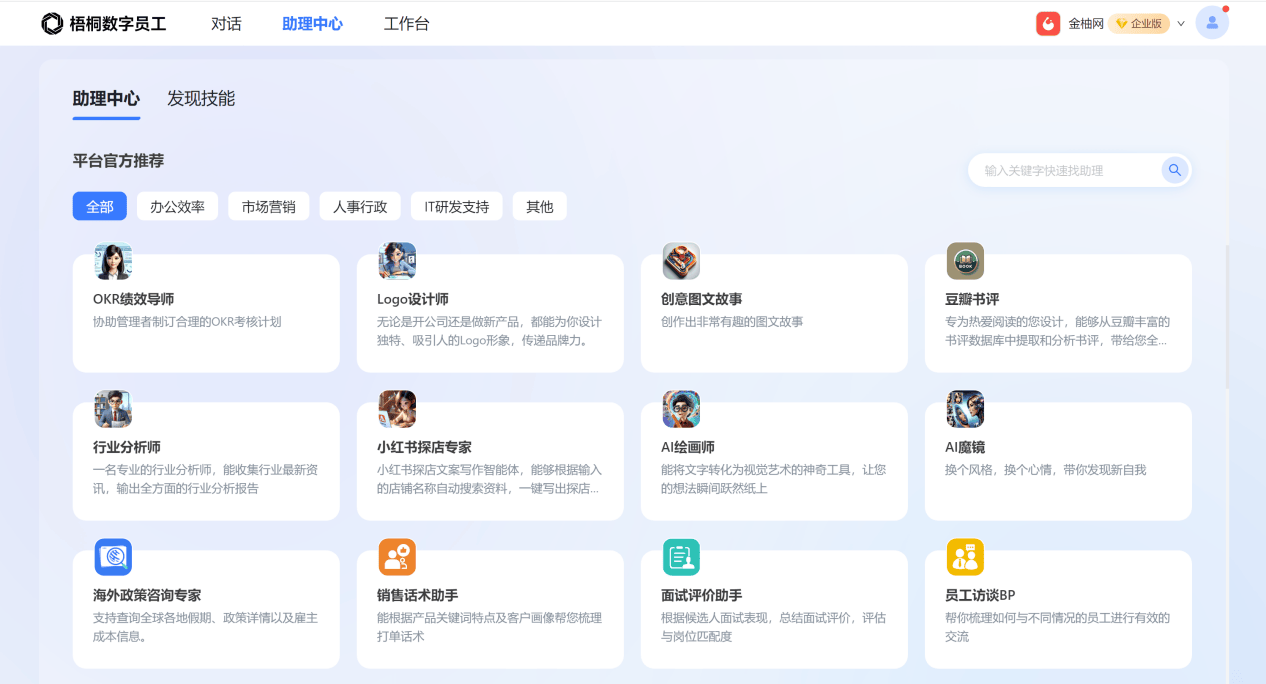The width and height of the screenshot is (1266, 684).
Task: Expand the 金柚网 account dropdown arrow
Action: pyautogui.click(x=1181, y=24)
